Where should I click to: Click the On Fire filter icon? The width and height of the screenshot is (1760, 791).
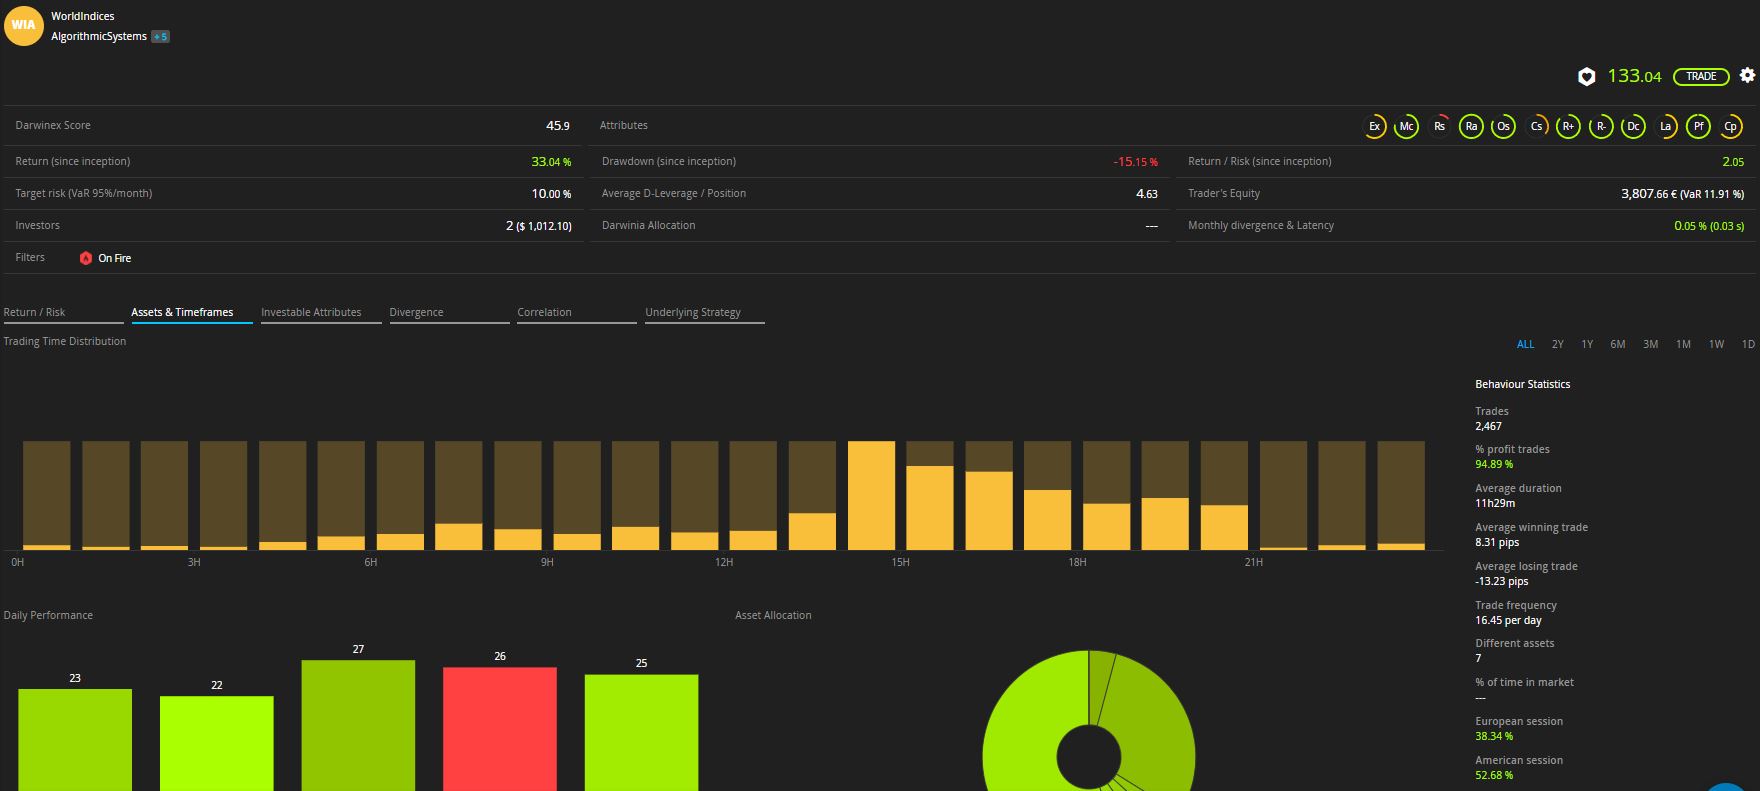(x=86, y=258)
